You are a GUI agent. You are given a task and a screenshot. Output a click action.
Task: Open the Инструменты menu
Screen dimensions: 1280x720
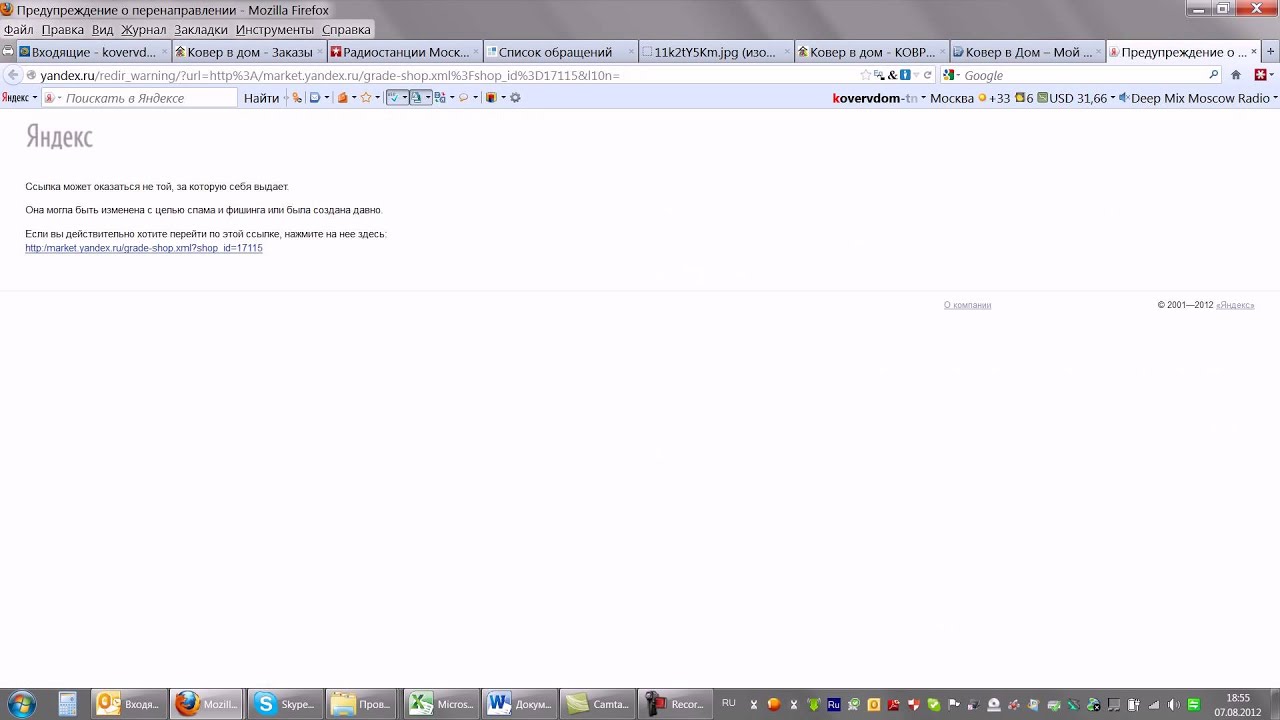point(275,30)
